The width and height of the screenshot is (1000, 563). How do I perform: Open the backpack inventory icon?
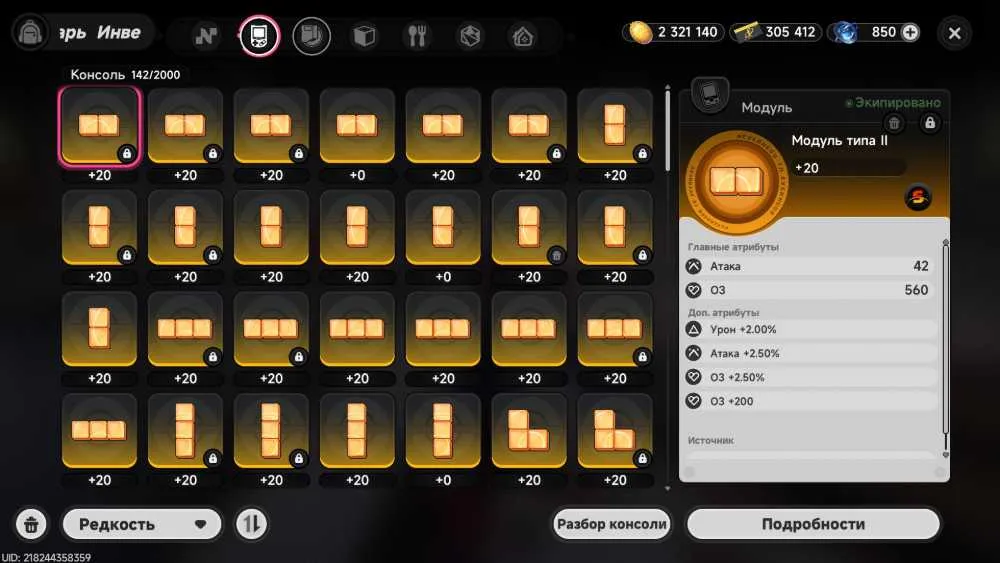[30, 33]
